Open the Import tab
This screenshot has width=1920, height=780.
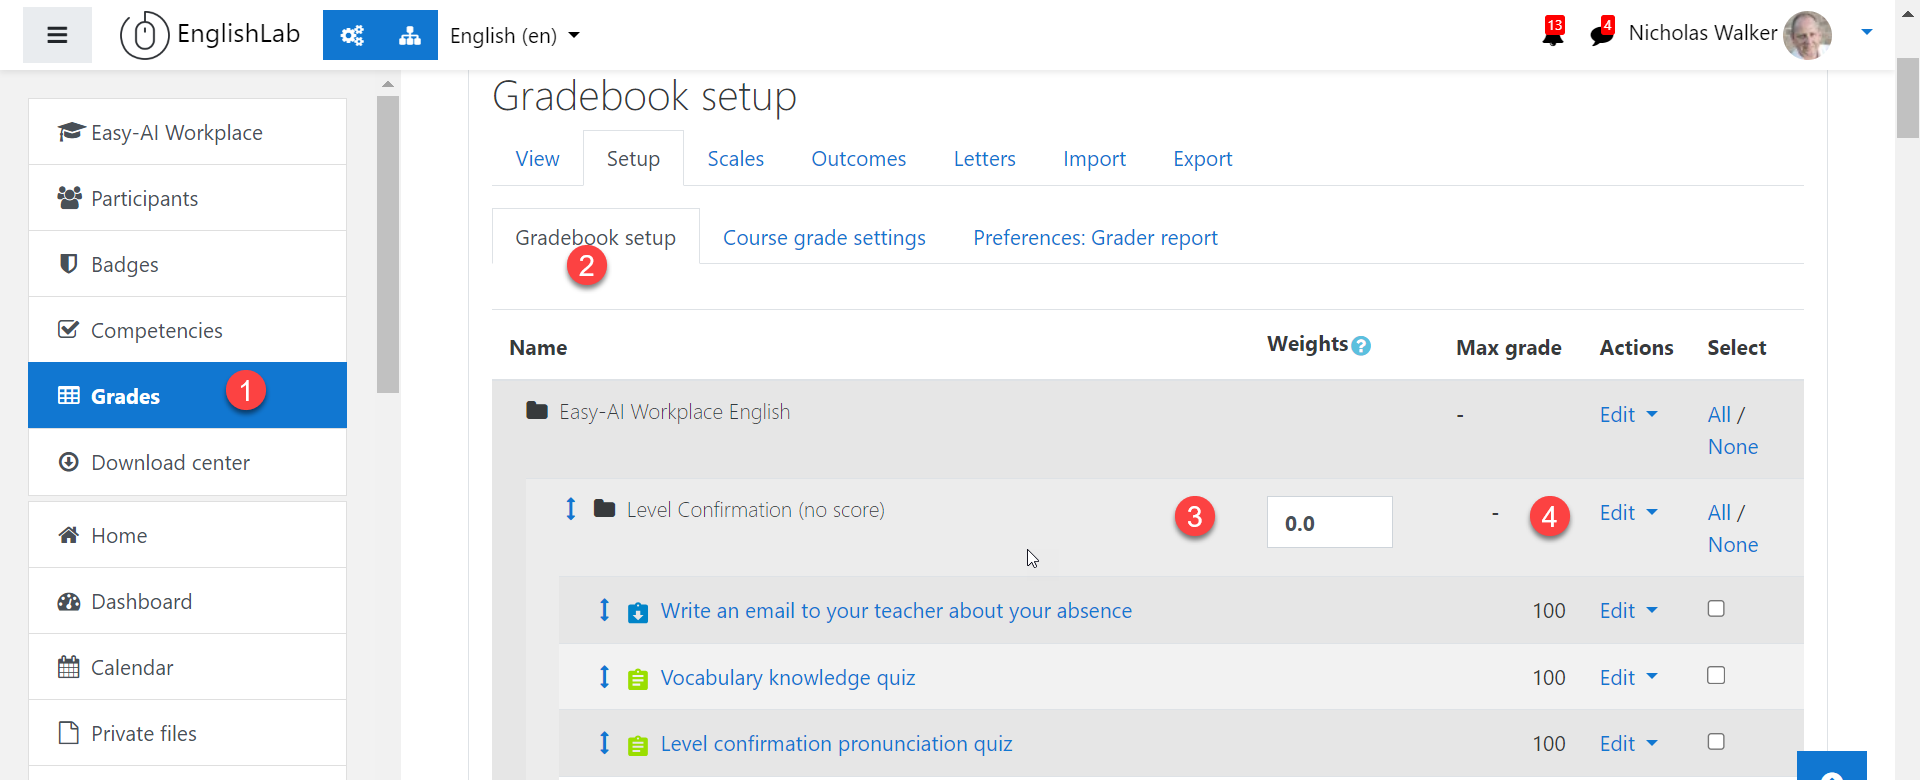click(1094, 158)
